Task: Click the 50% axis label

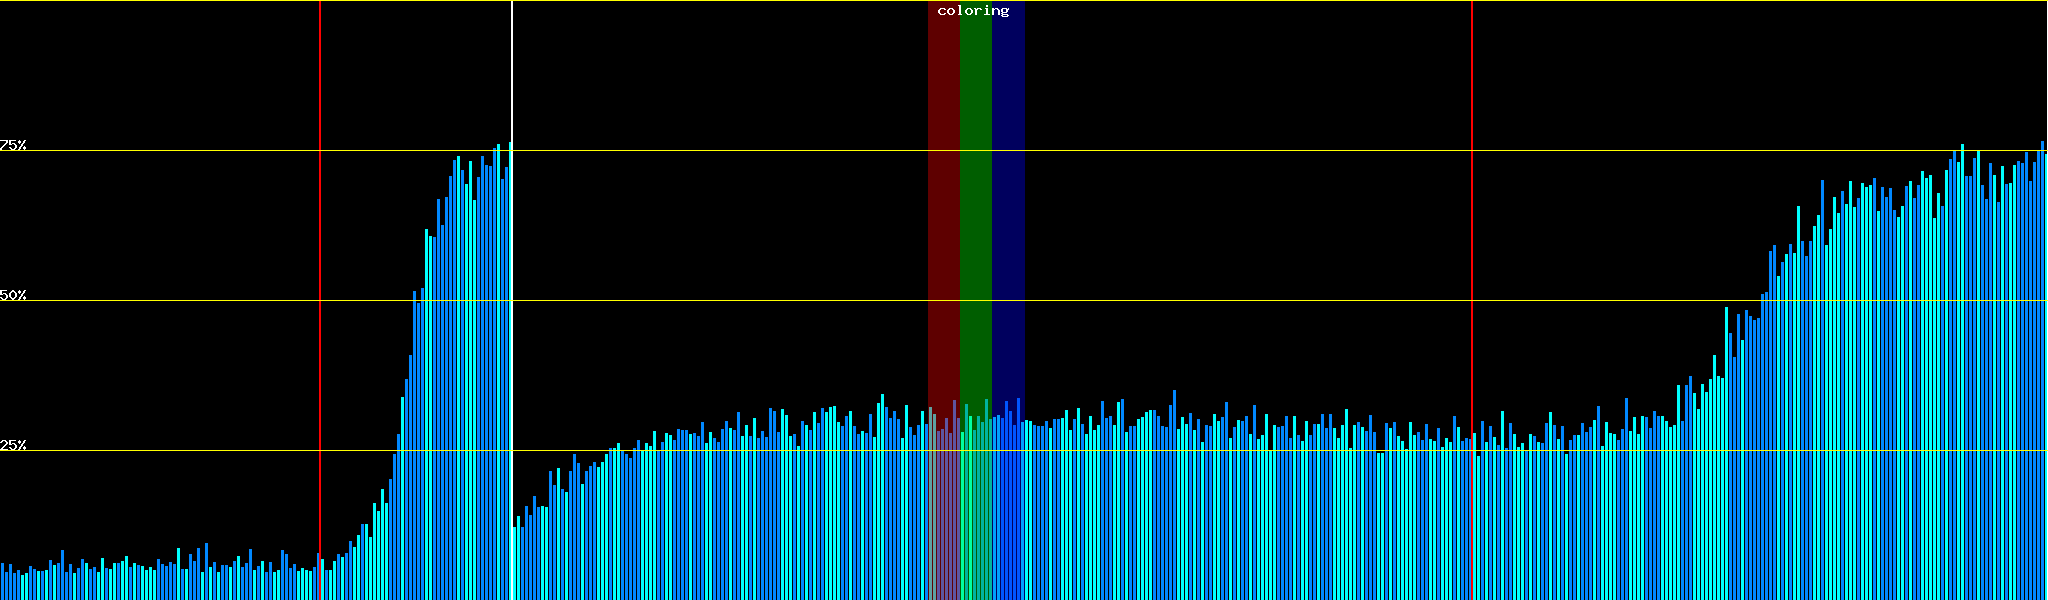Action: (13, 295)
